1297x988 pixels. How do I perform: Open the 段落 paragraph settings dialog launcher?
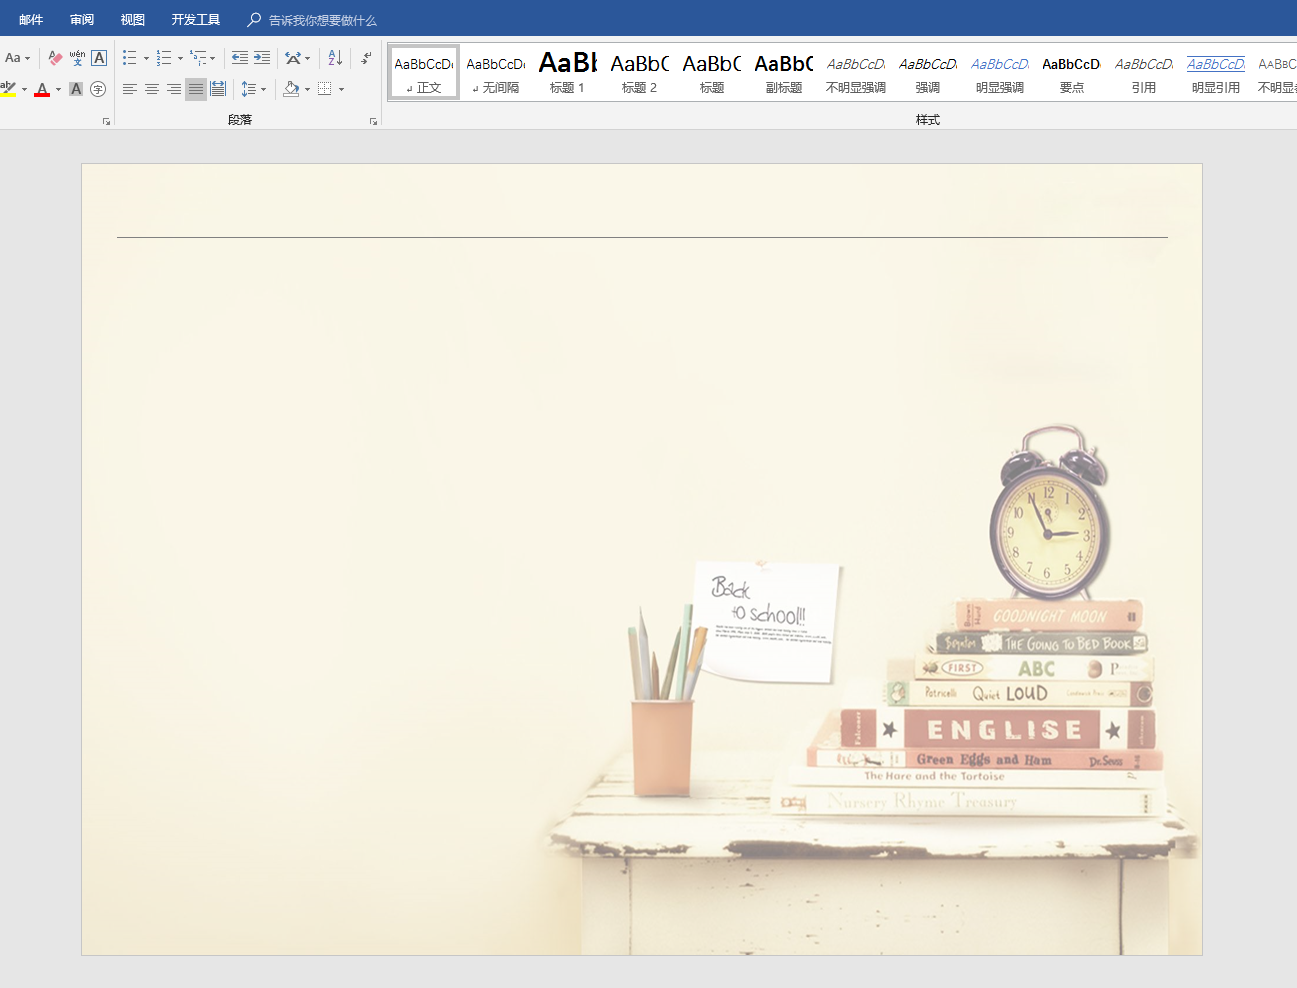[373, 121]
